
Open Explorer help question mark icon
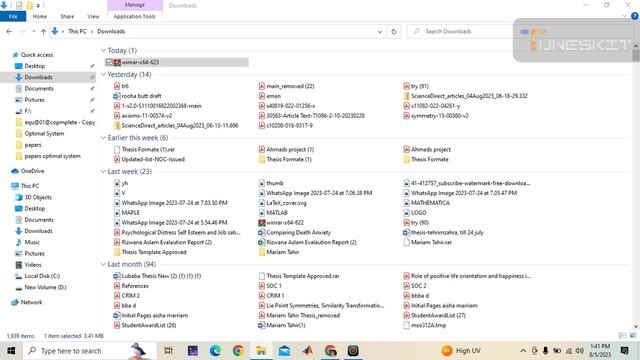pos(635,16)
